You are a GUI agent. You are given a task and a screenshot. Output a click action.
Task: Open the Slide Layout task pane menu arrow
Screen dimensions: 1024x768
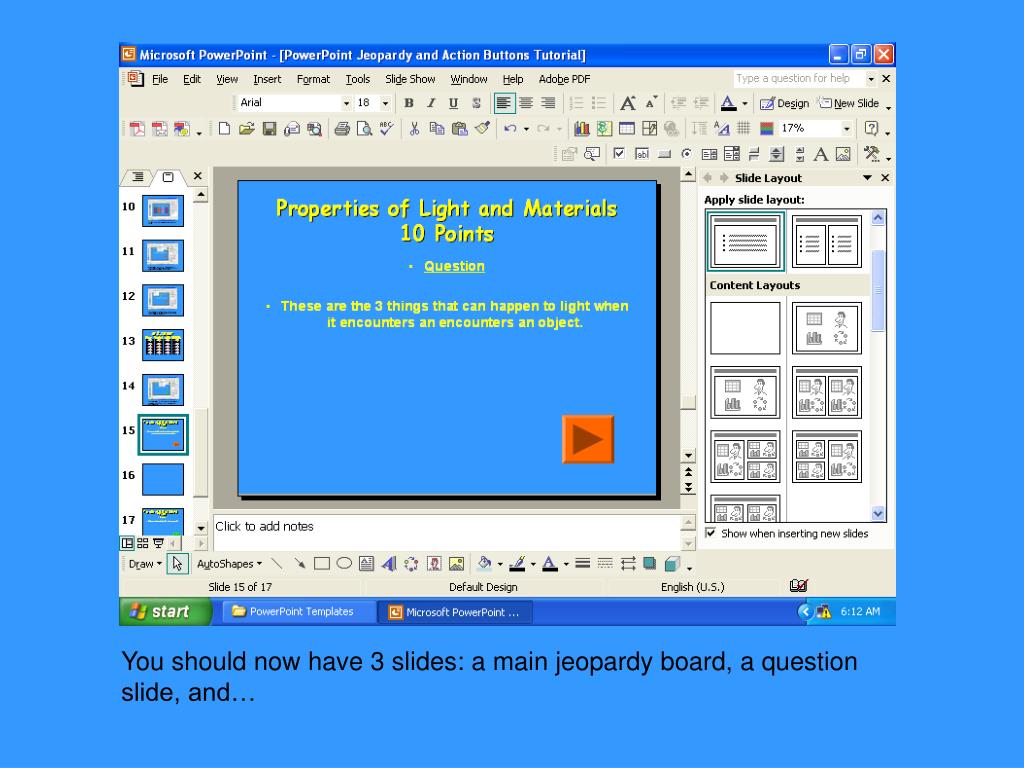(x=867, y=178)
